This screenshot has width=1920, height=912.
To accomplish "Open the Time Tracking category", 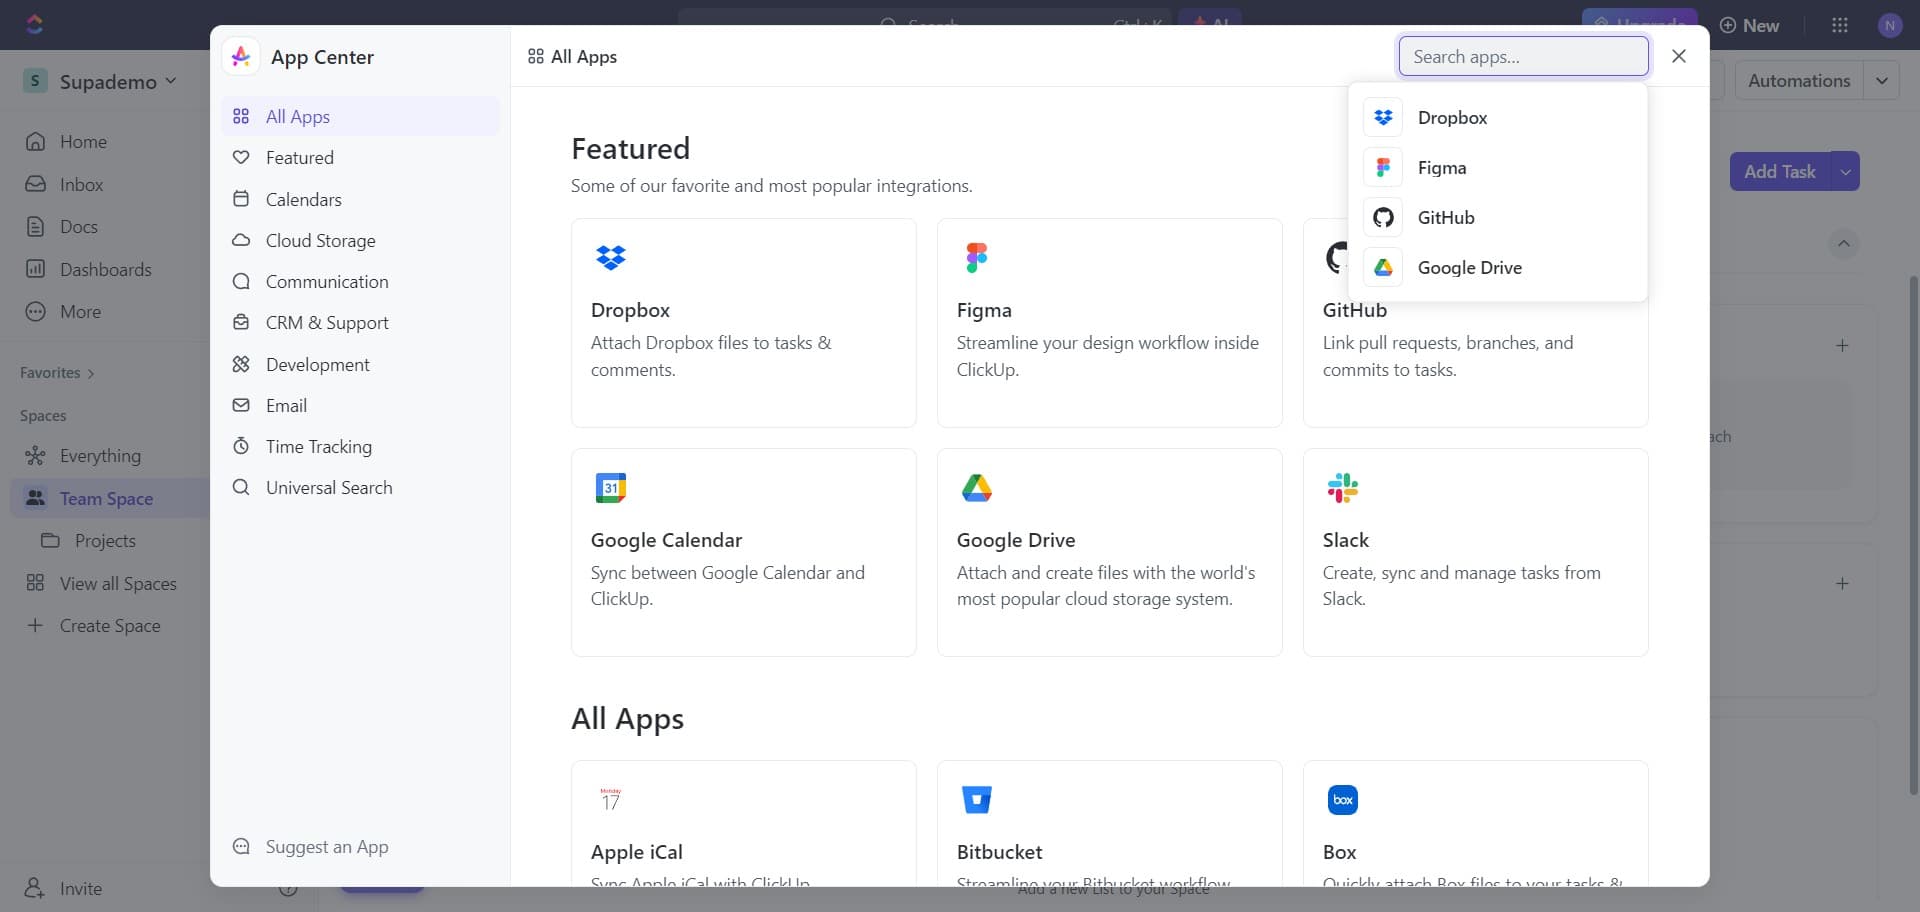I will [x=319, y=446].
